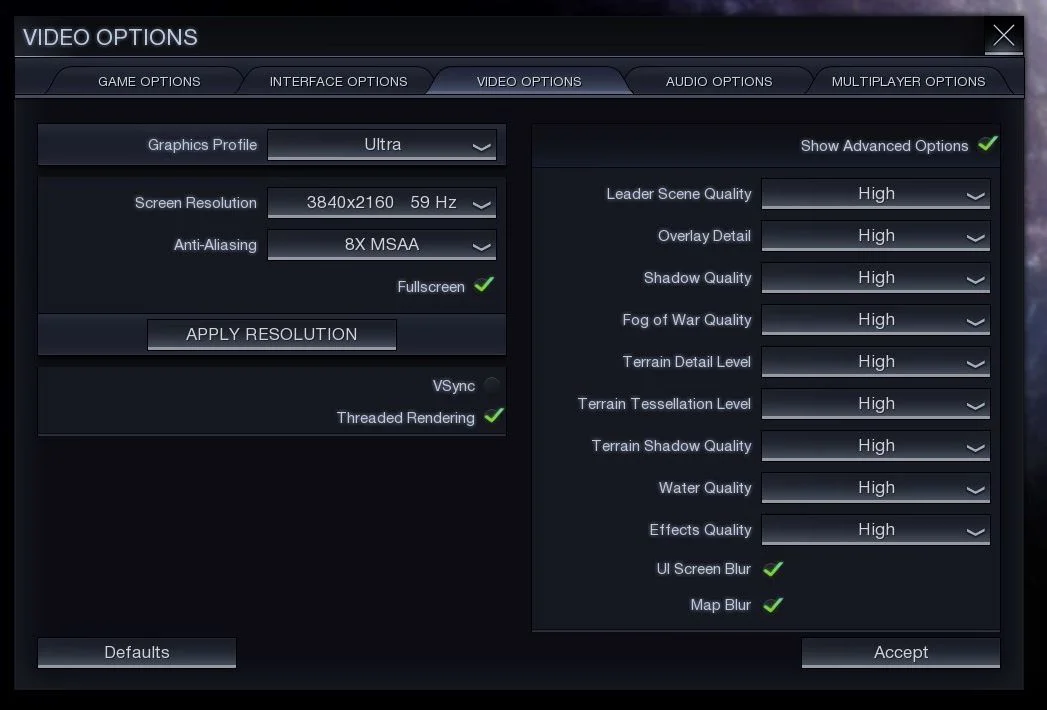Expand the Terrain Detail Level dropdown

tap(875, 362)
